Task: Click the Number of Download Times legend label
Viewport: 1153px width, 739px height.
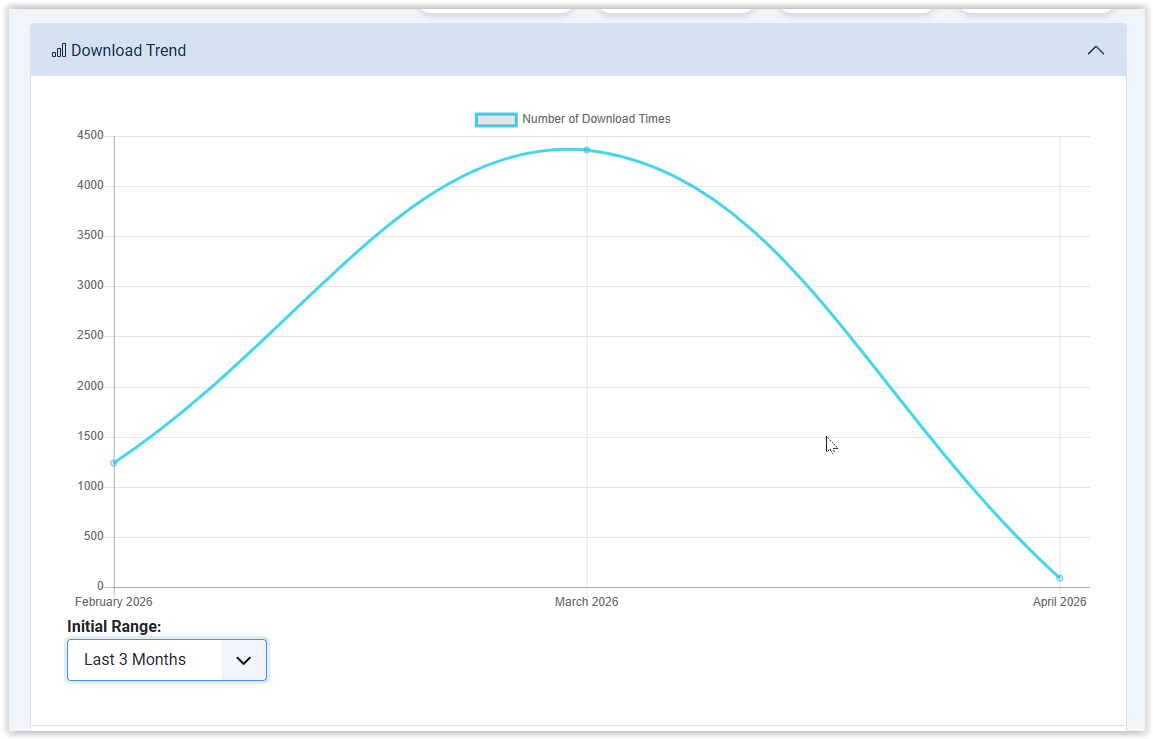Action: [x=596, y=119]
